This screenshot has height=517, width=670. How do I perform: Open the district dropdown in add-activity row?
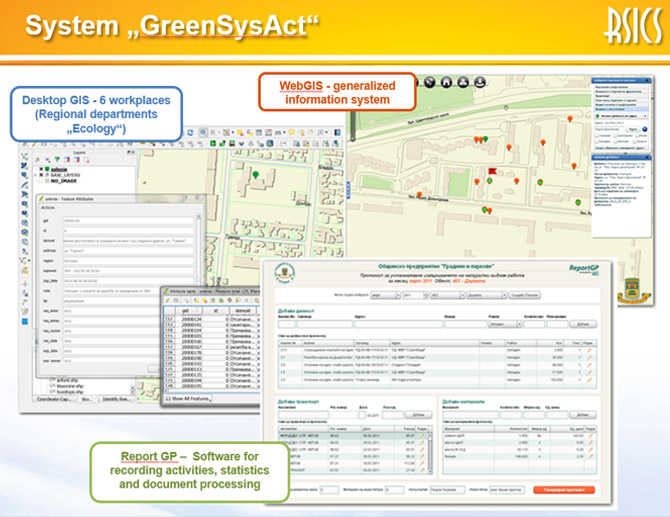pos(505,324)
